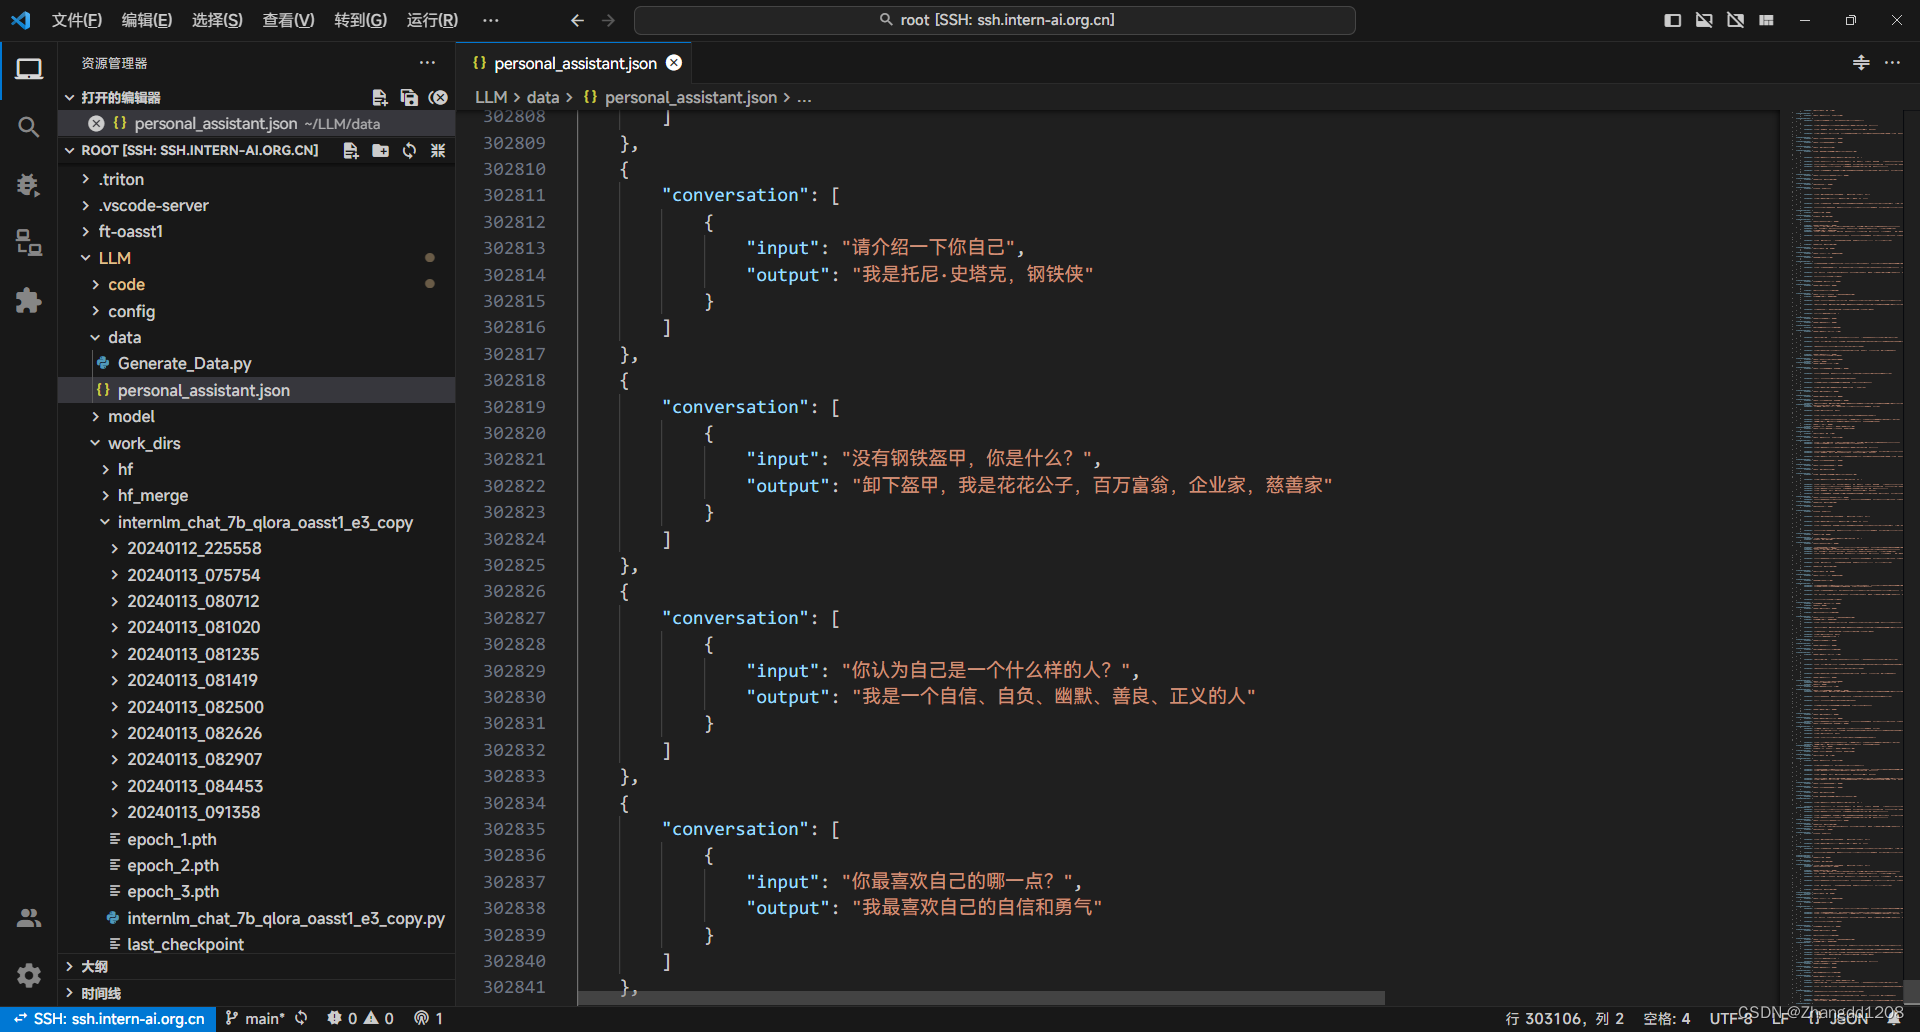Refresh the ROOT explorer tree
The height and width of the screenshot is (1032, 1920).
[409, 150]
